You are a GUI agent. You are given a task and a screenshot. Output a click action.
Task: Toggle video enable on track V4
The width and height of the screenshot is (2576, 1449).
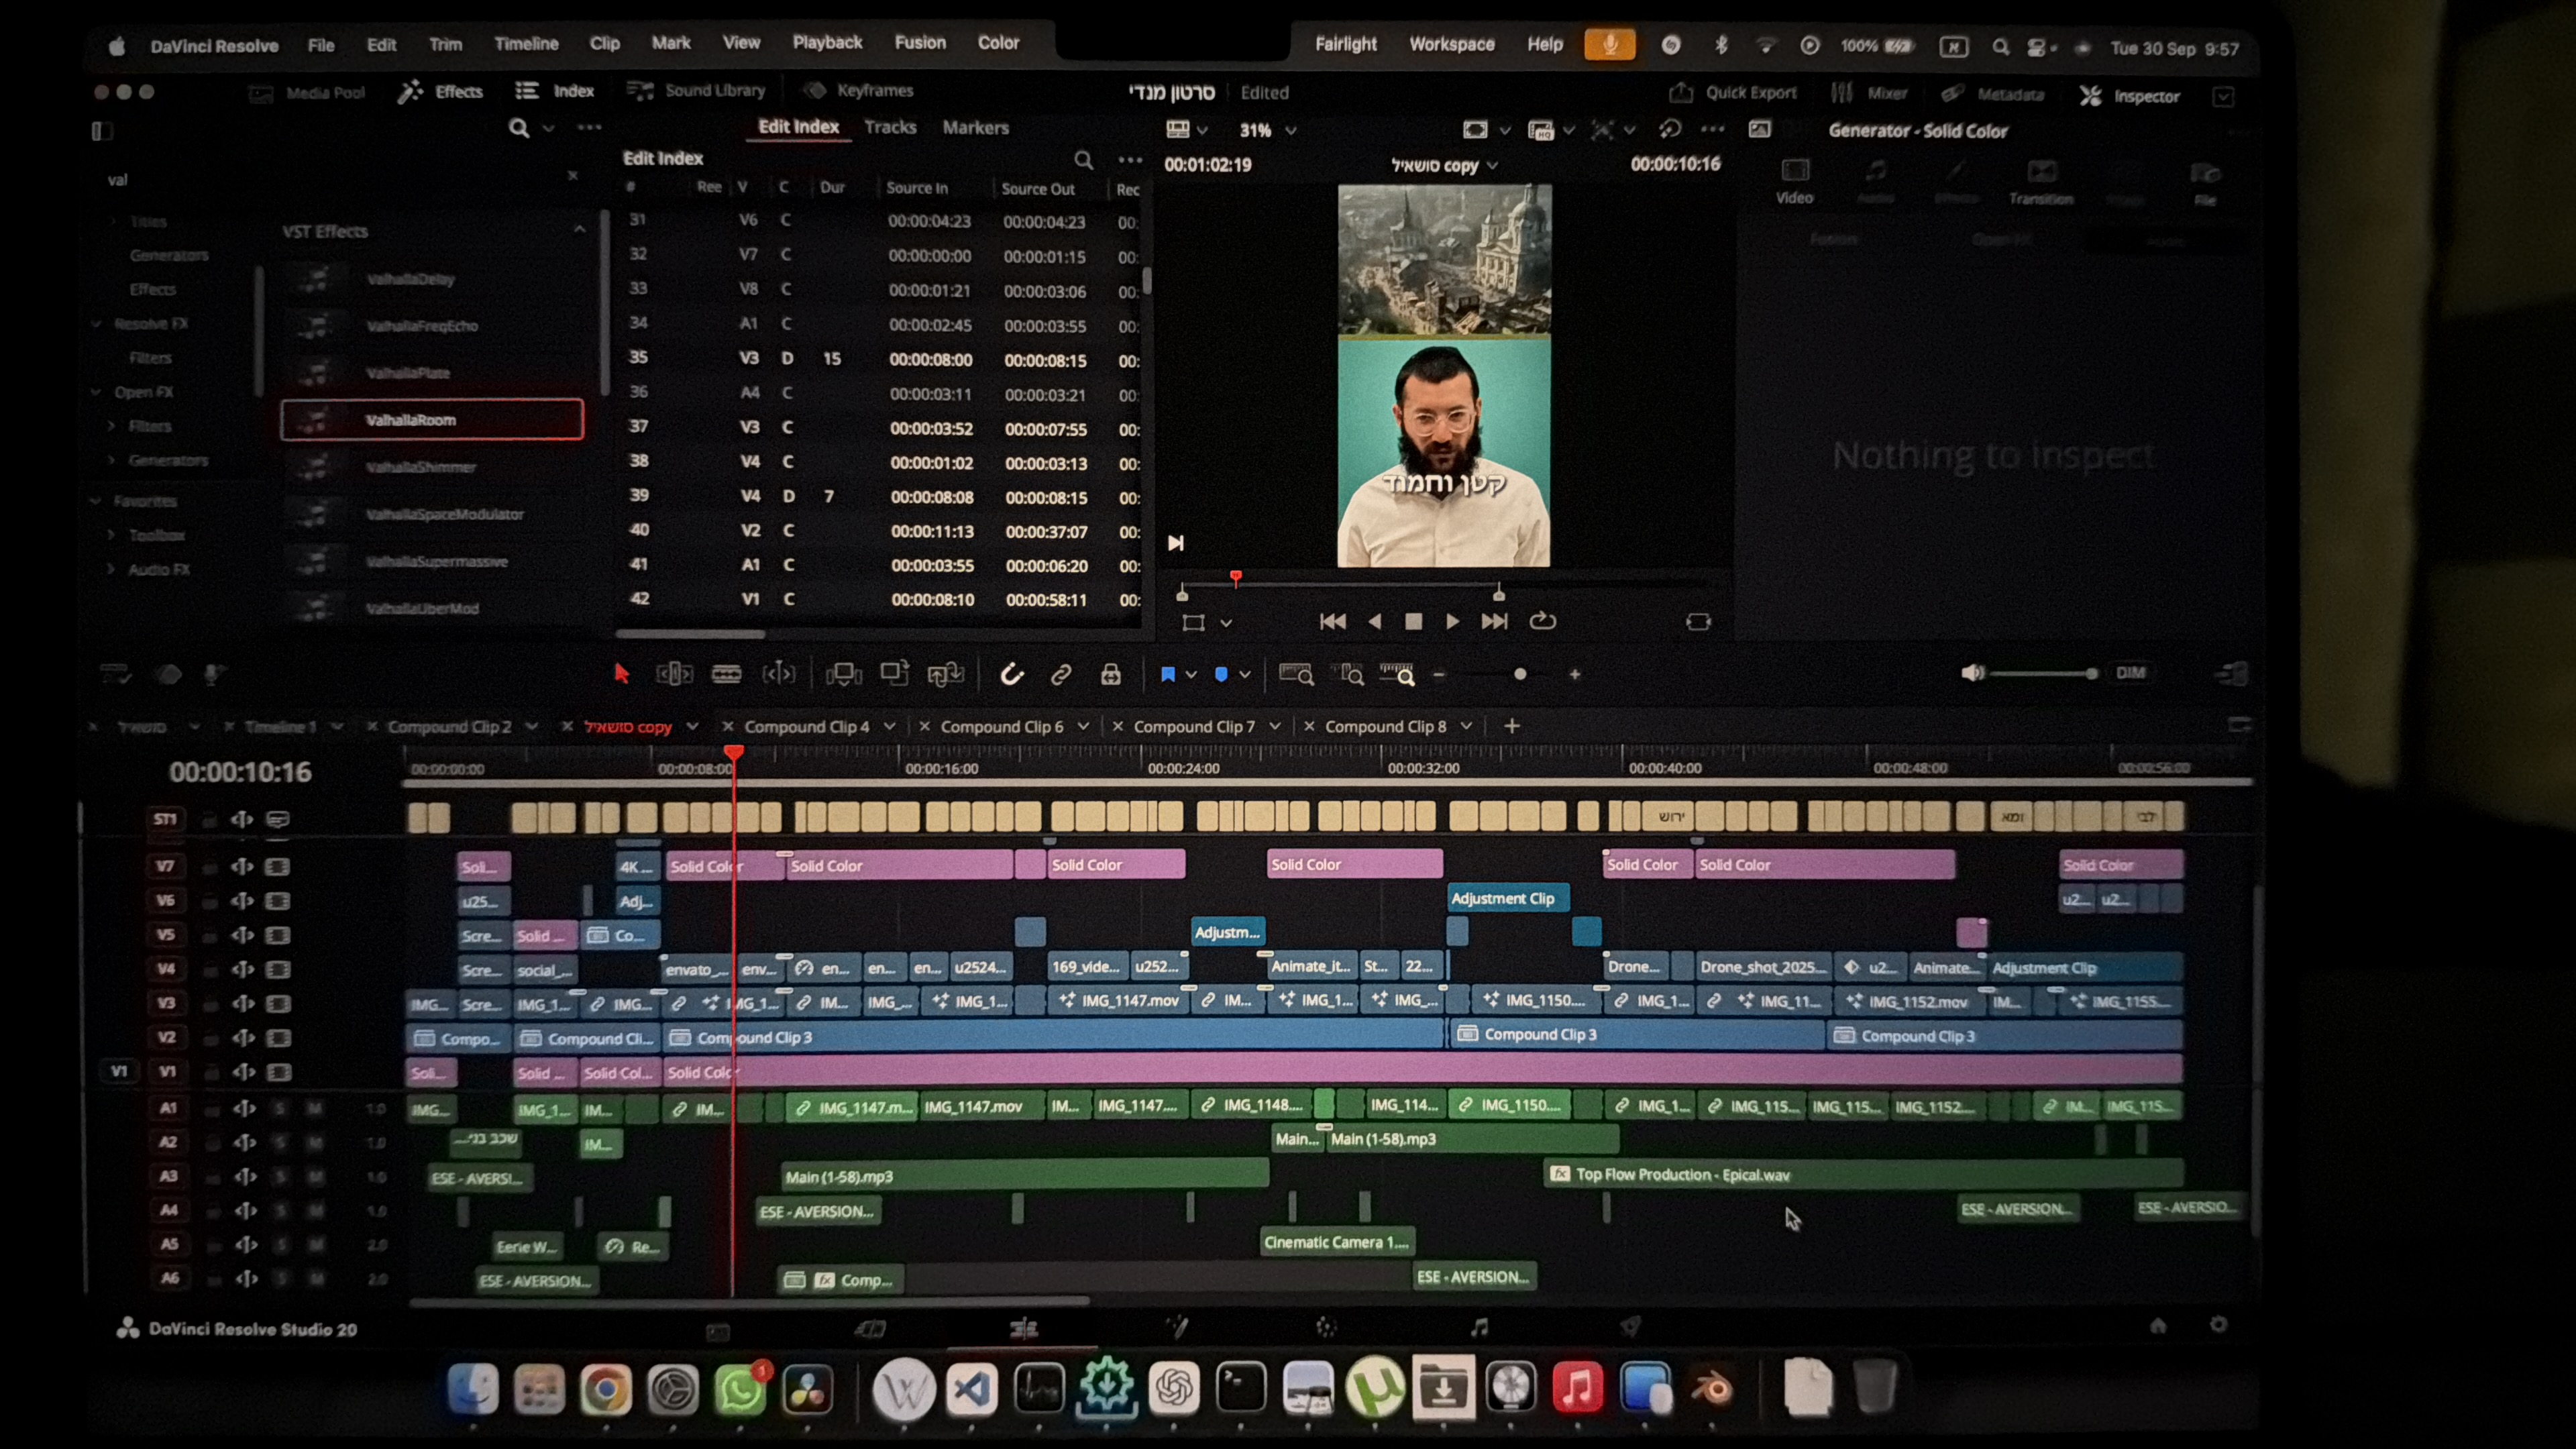[278, 969]
